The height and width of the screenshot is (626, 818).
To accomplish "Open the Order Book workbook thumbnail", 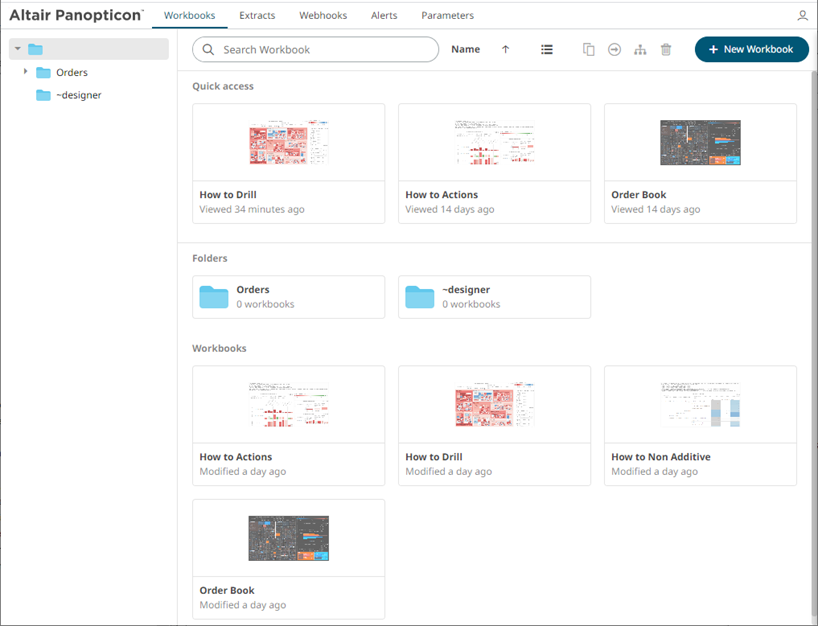I will point(700,142).
